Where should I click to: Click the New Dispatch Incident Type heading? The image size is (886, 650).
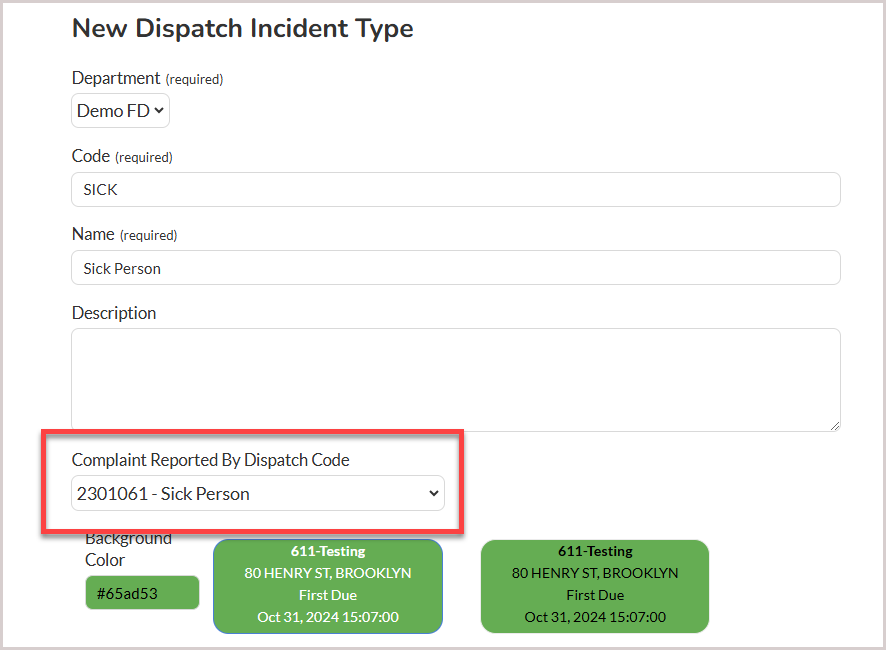pyautogui.click(x=242, y=28)
